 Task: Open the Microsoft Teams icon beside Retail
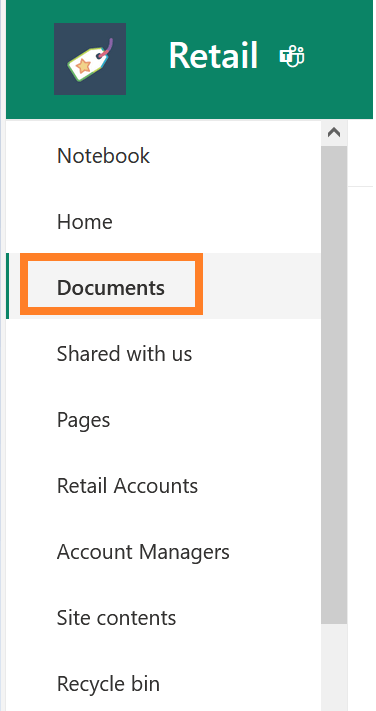click(x=292, y=57)
